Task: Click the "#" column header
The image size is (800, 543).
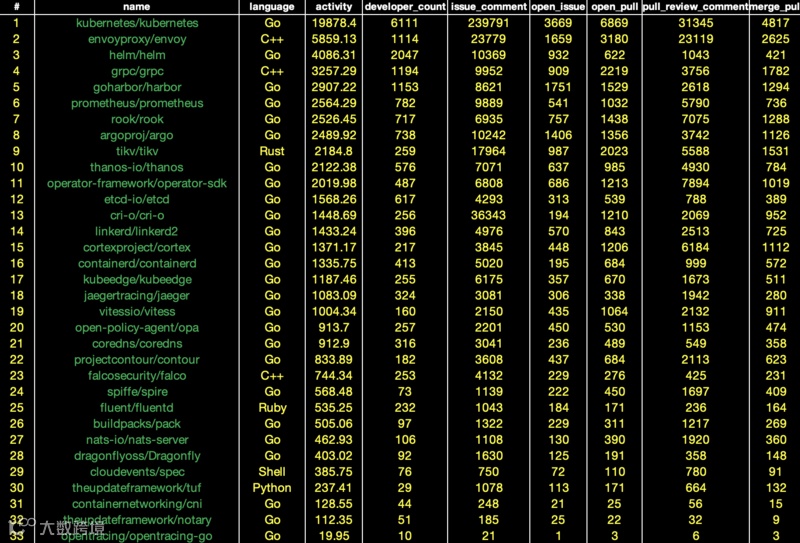Action: pos(16,7)
